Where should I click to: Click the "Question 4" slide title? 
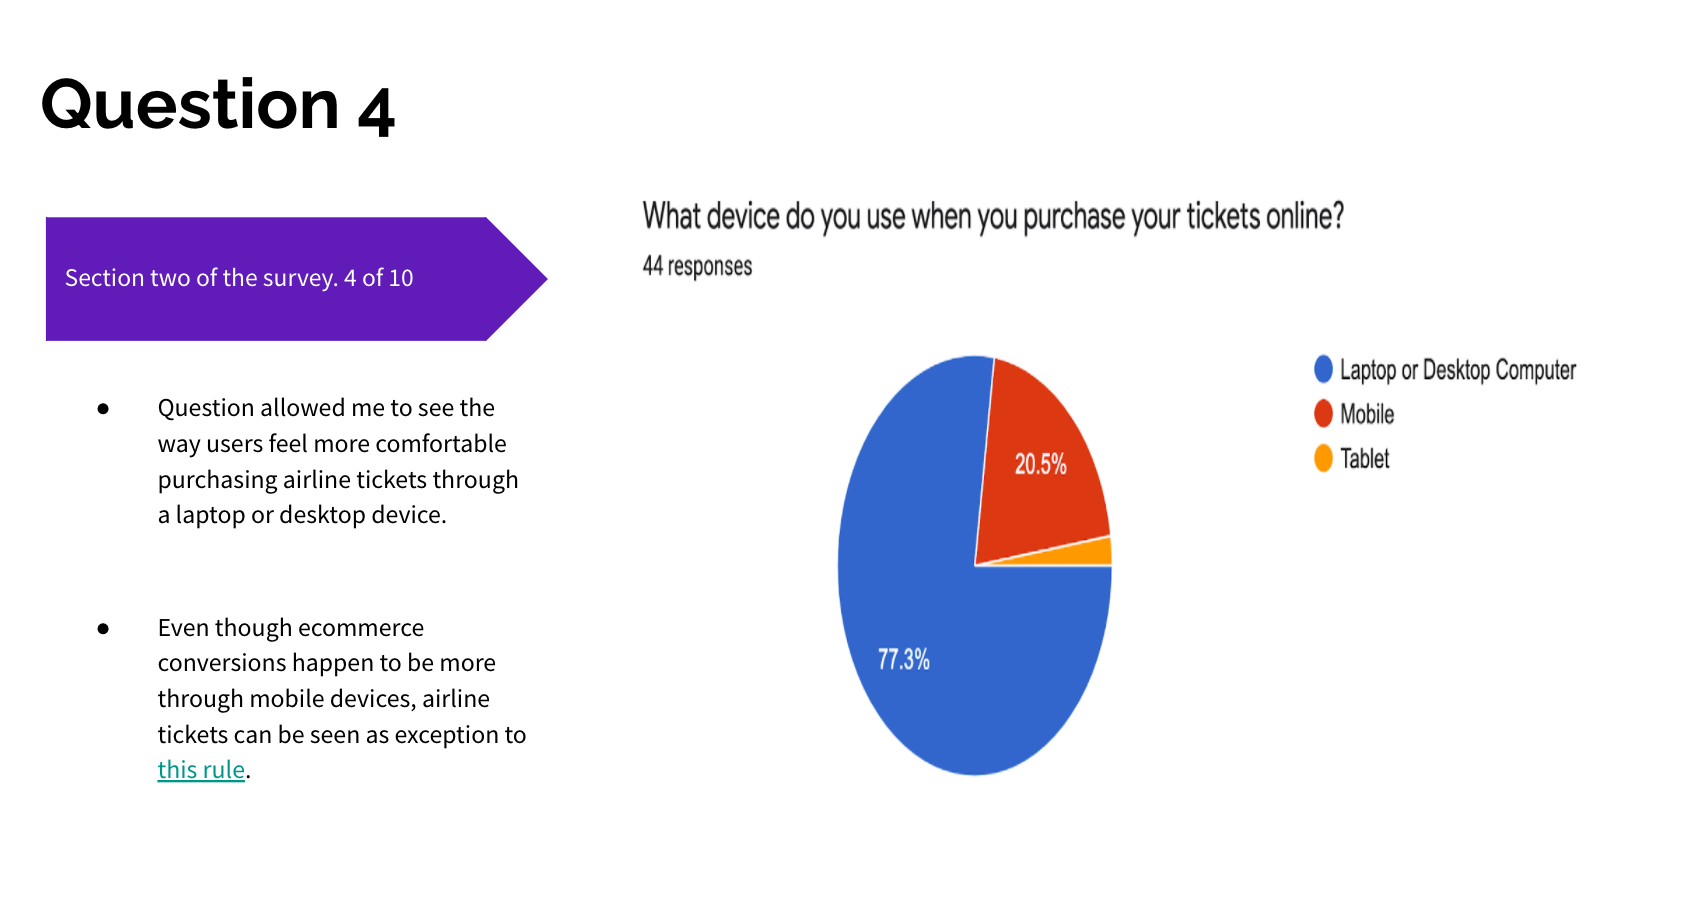[218, 106]
